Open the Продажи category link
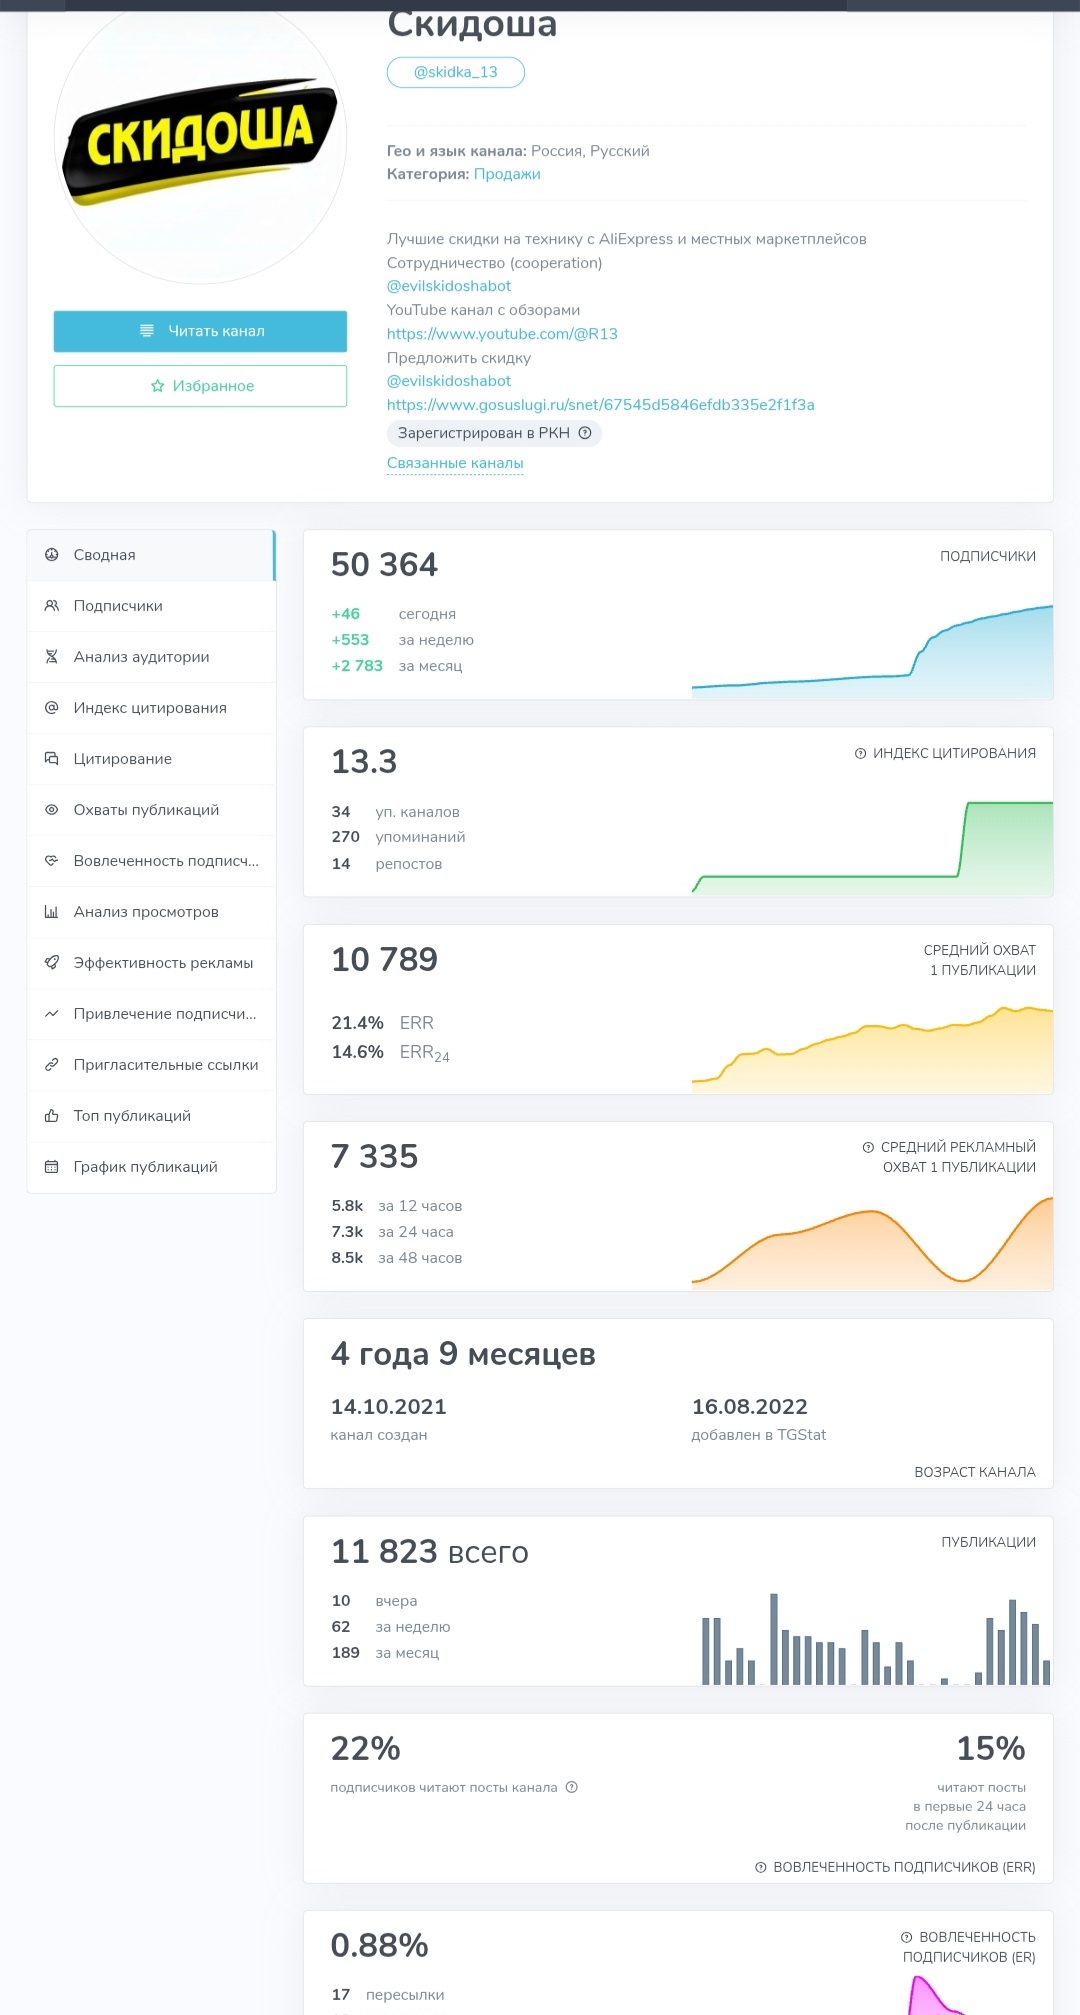1080x2015 pixels. coord(507,174)
